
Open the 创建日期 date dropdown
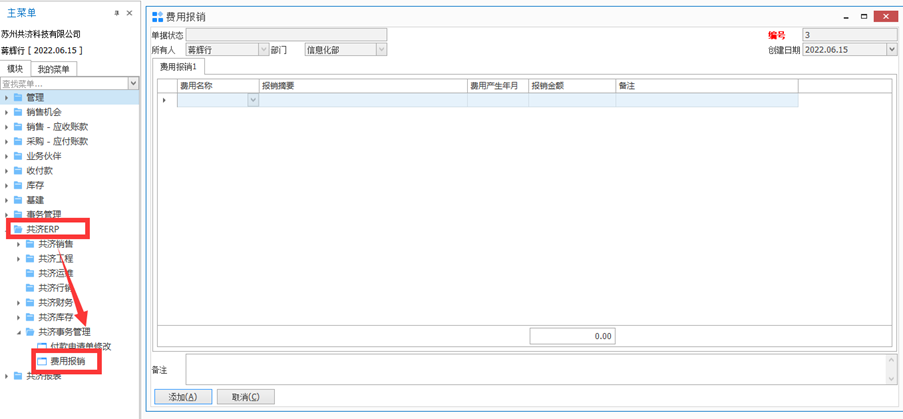(x=891, y=50)
